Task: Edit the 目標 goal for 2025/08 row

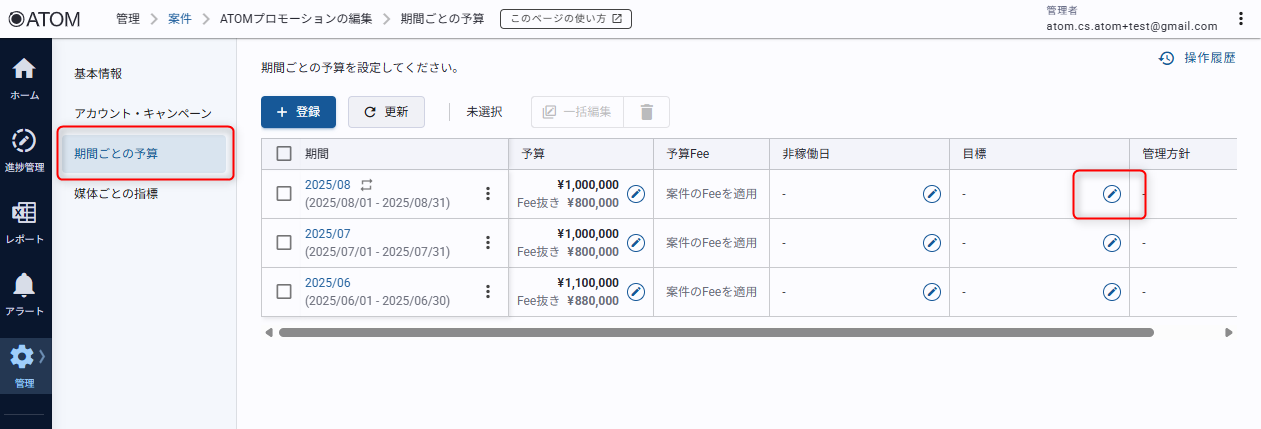Action: point(1111,193)
